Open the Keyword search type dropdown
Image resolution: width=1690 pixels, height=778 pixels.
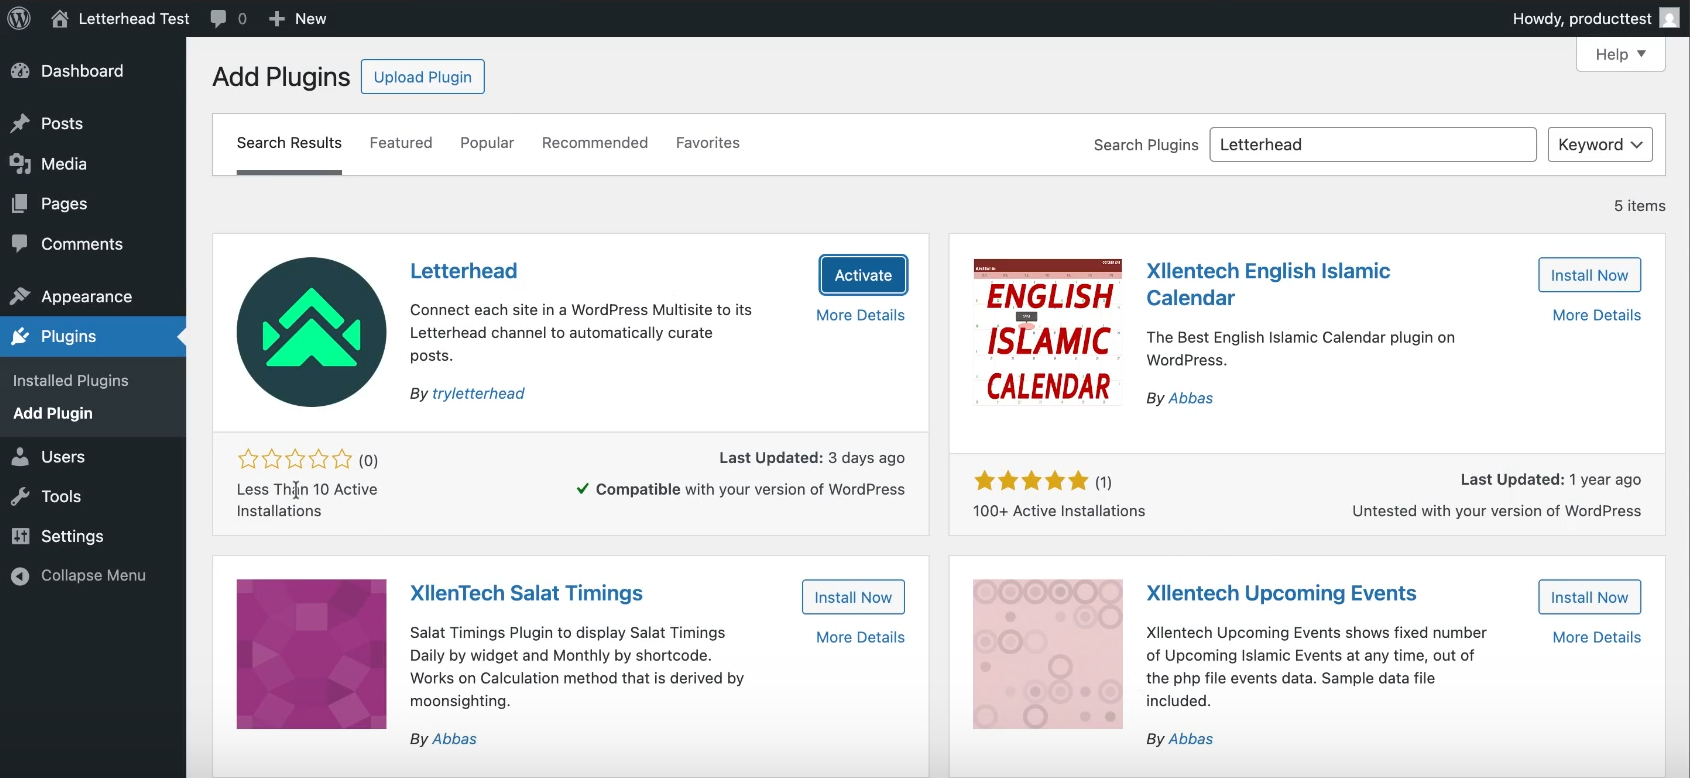pos(1599,145)
